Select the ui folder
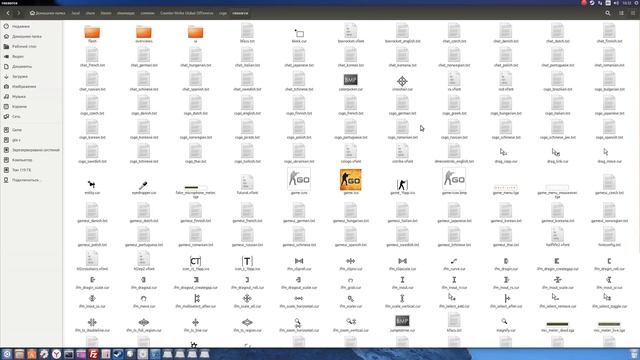Image resolution: width=640 pixels, height=360 pixels. (x=196, y=33)
